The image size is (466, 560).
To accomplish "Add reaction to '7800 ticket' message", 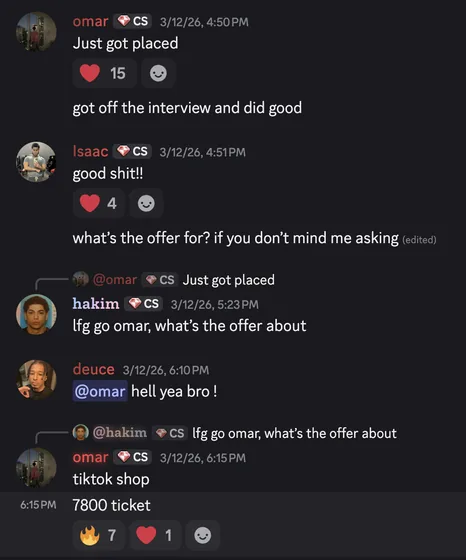I will click(x=202, y=535).
